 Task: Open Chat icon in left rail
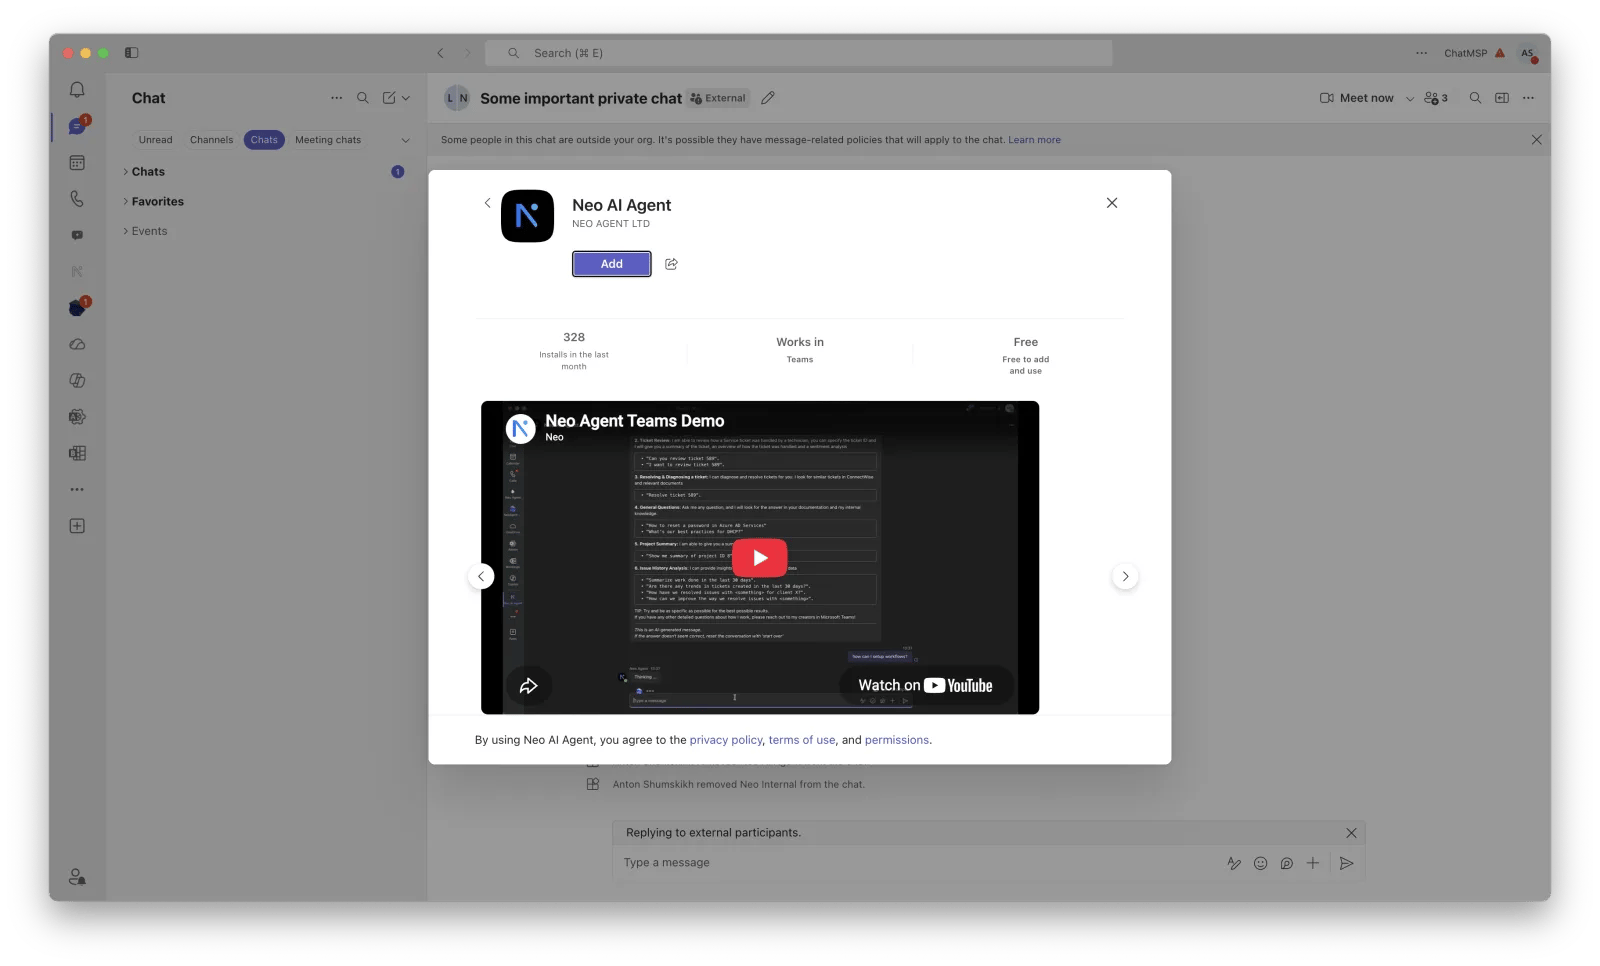(77, 126)
